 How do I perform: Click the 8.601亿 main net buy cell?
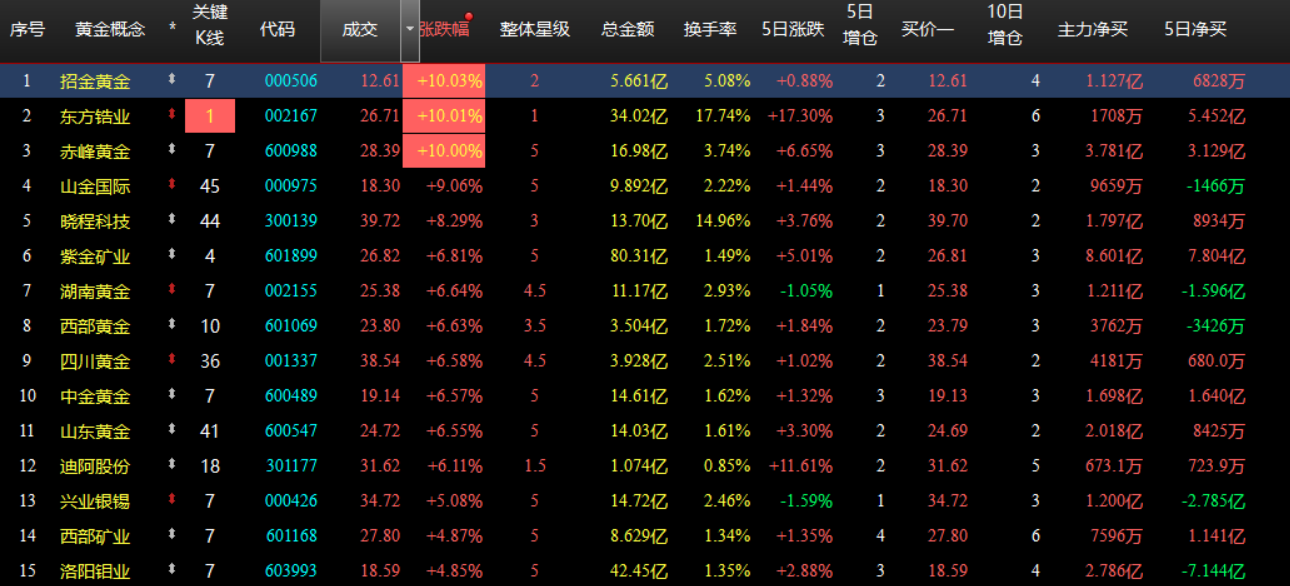point(1114,256)
